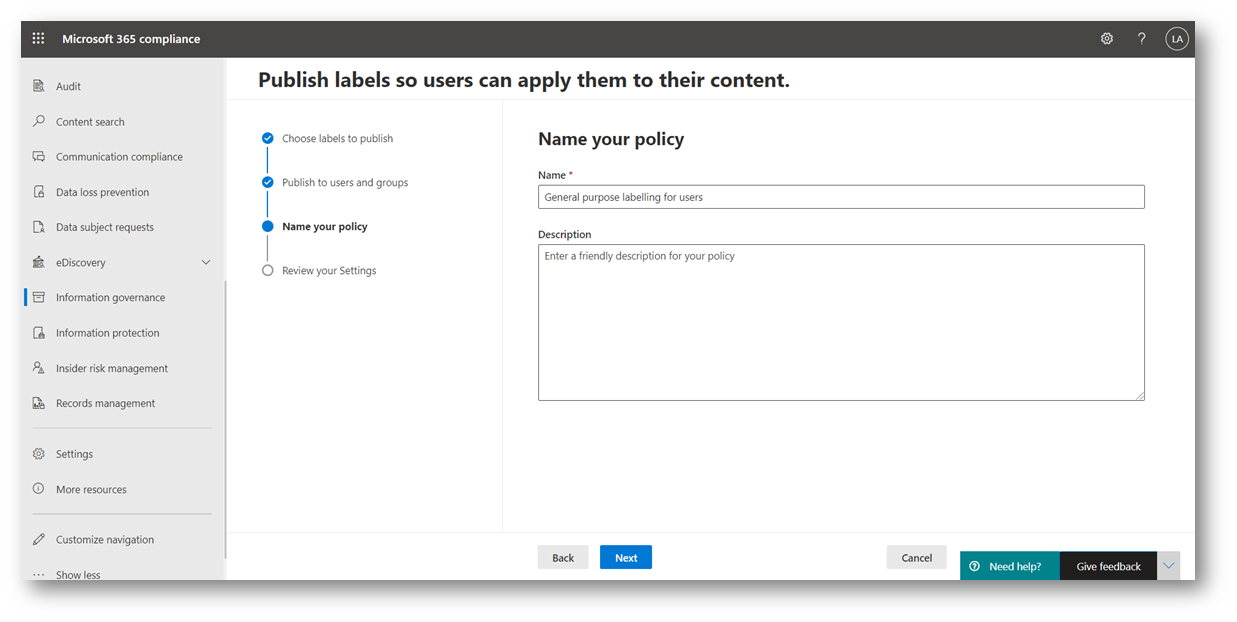Screen dimensions: 1237x622
Task: Cancel the publish labels wizard
Action: pos(917,557)
